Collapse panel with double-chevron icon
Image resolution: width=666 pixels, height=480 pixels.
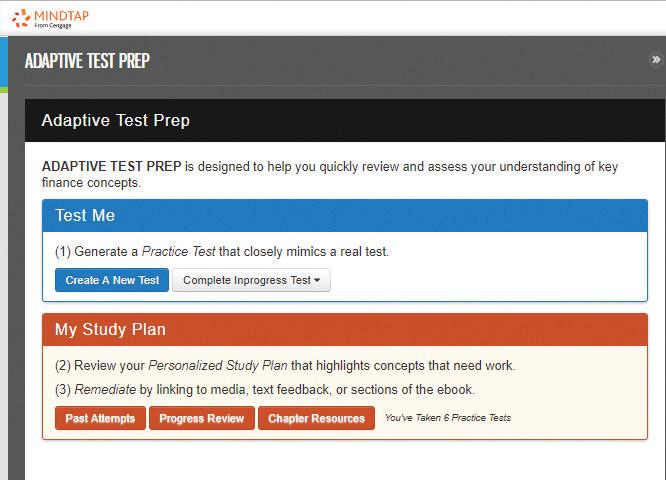[x=656, y=59]
